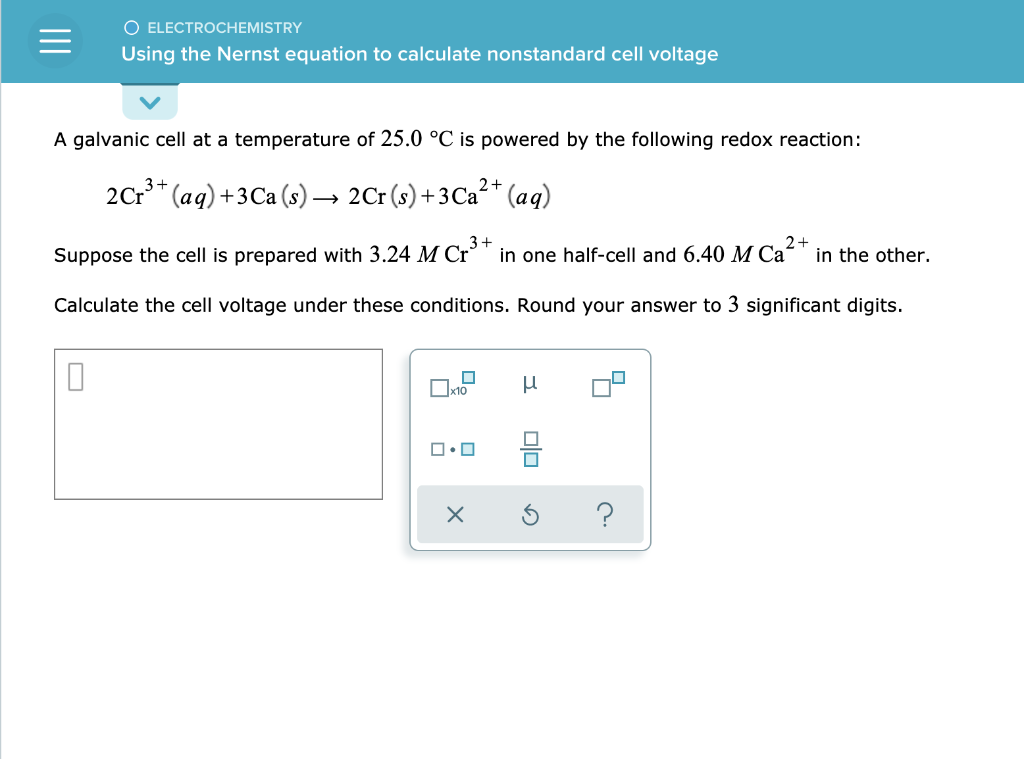Select the Nernst equation lesson title
The height and width of the screenshot is (759, 1024).
click(419, 55)
